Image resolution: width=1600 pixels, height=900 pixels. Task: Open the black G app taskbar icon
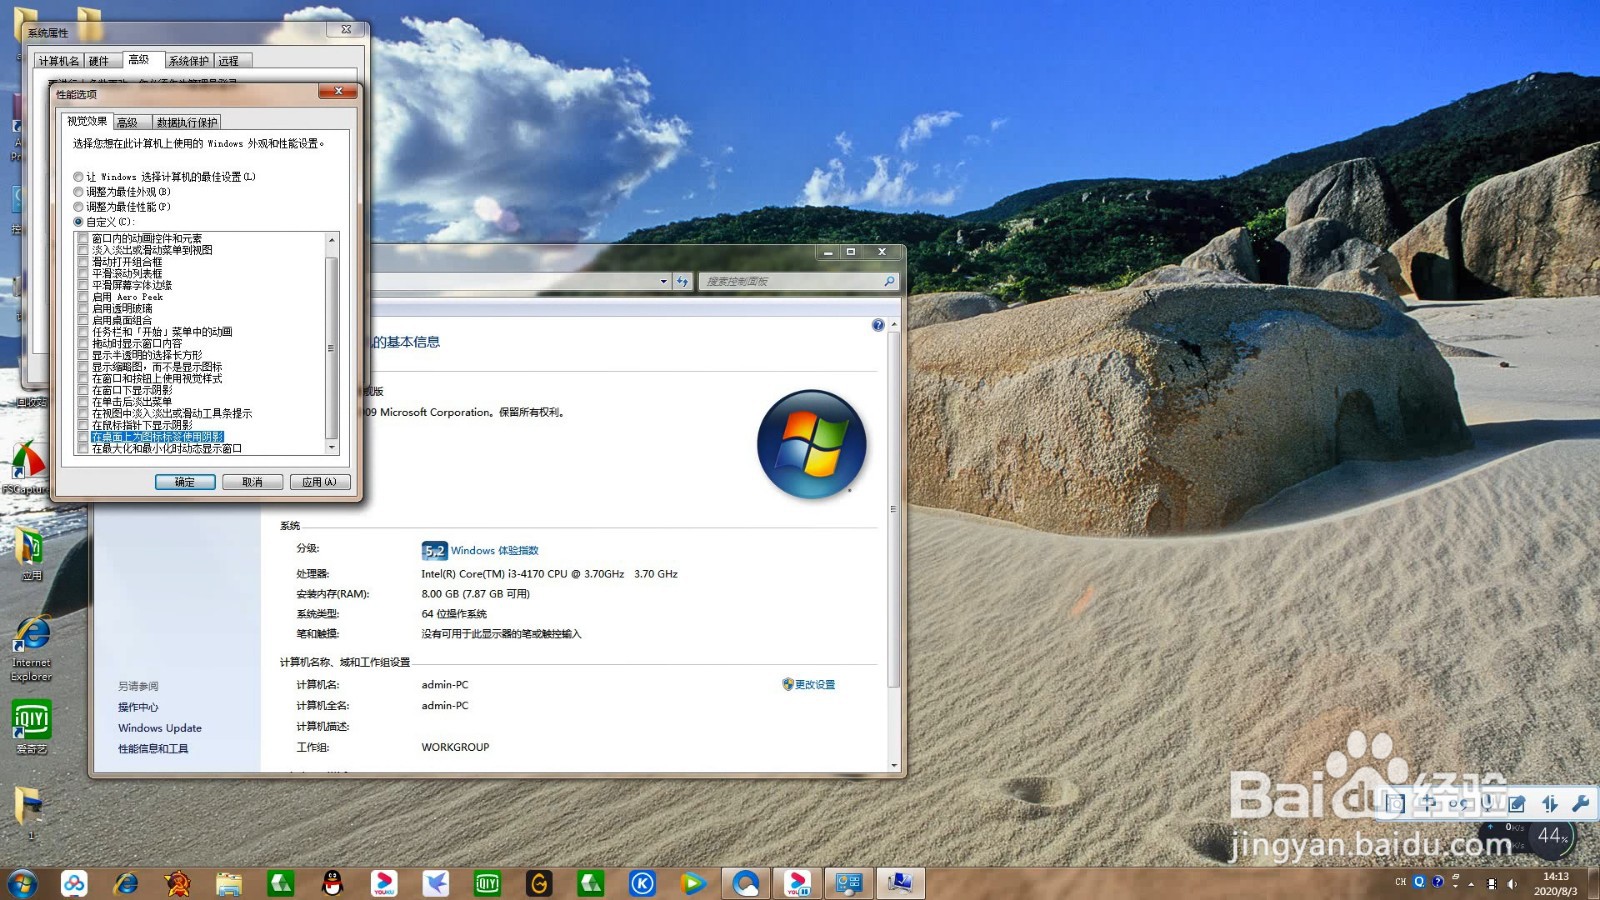point(539,883)
